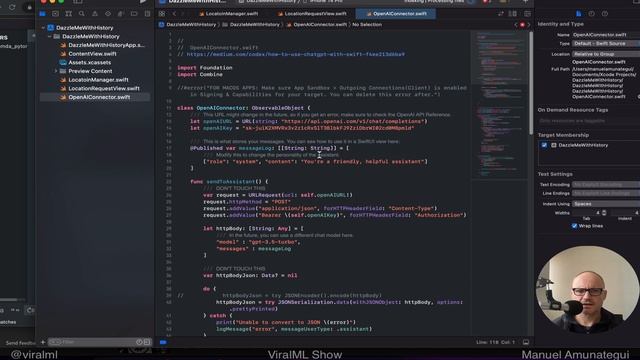
Task: Open the Location dropdown Relative to Group
Action: [606, 54]
